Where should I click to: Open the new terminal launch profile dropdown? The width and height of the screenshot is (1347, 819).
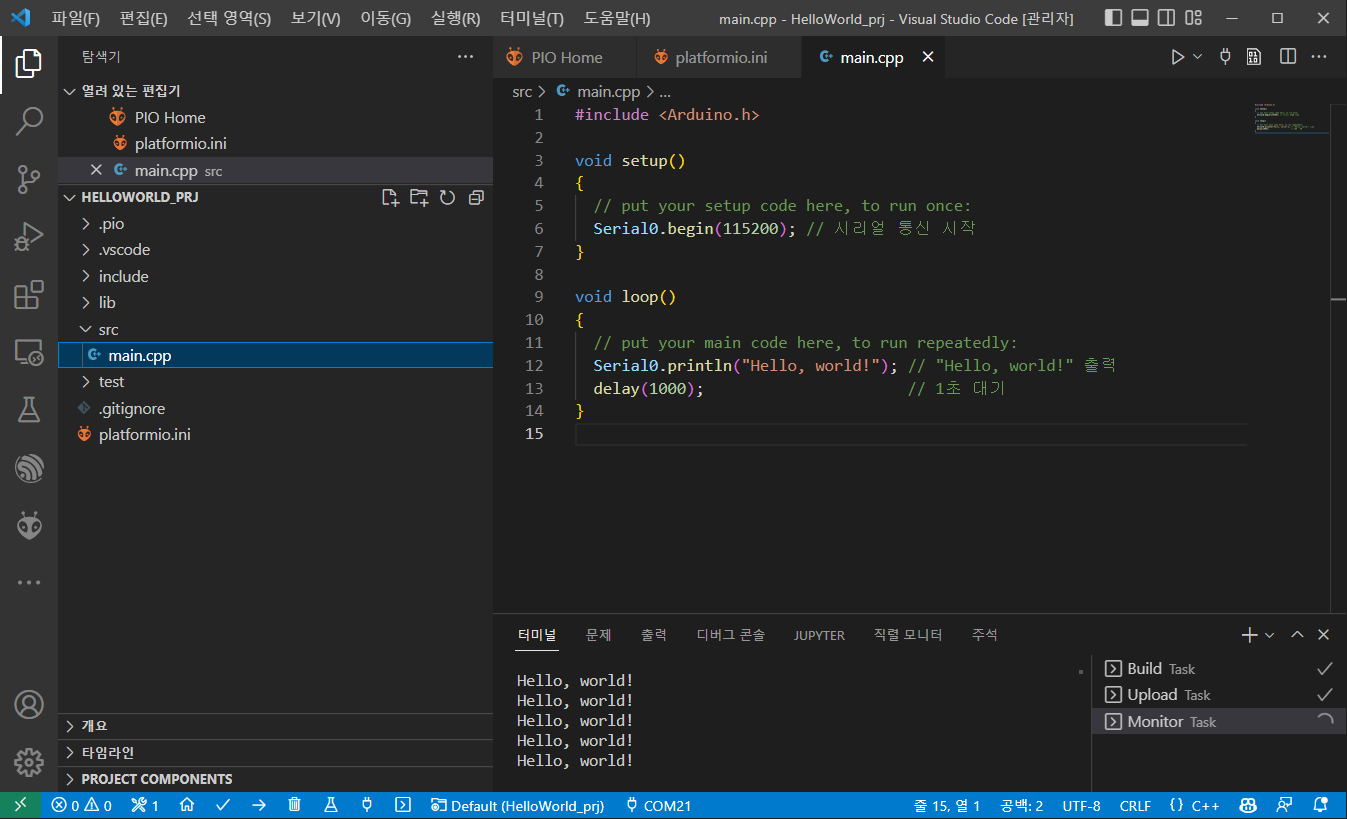point(1270,635)
